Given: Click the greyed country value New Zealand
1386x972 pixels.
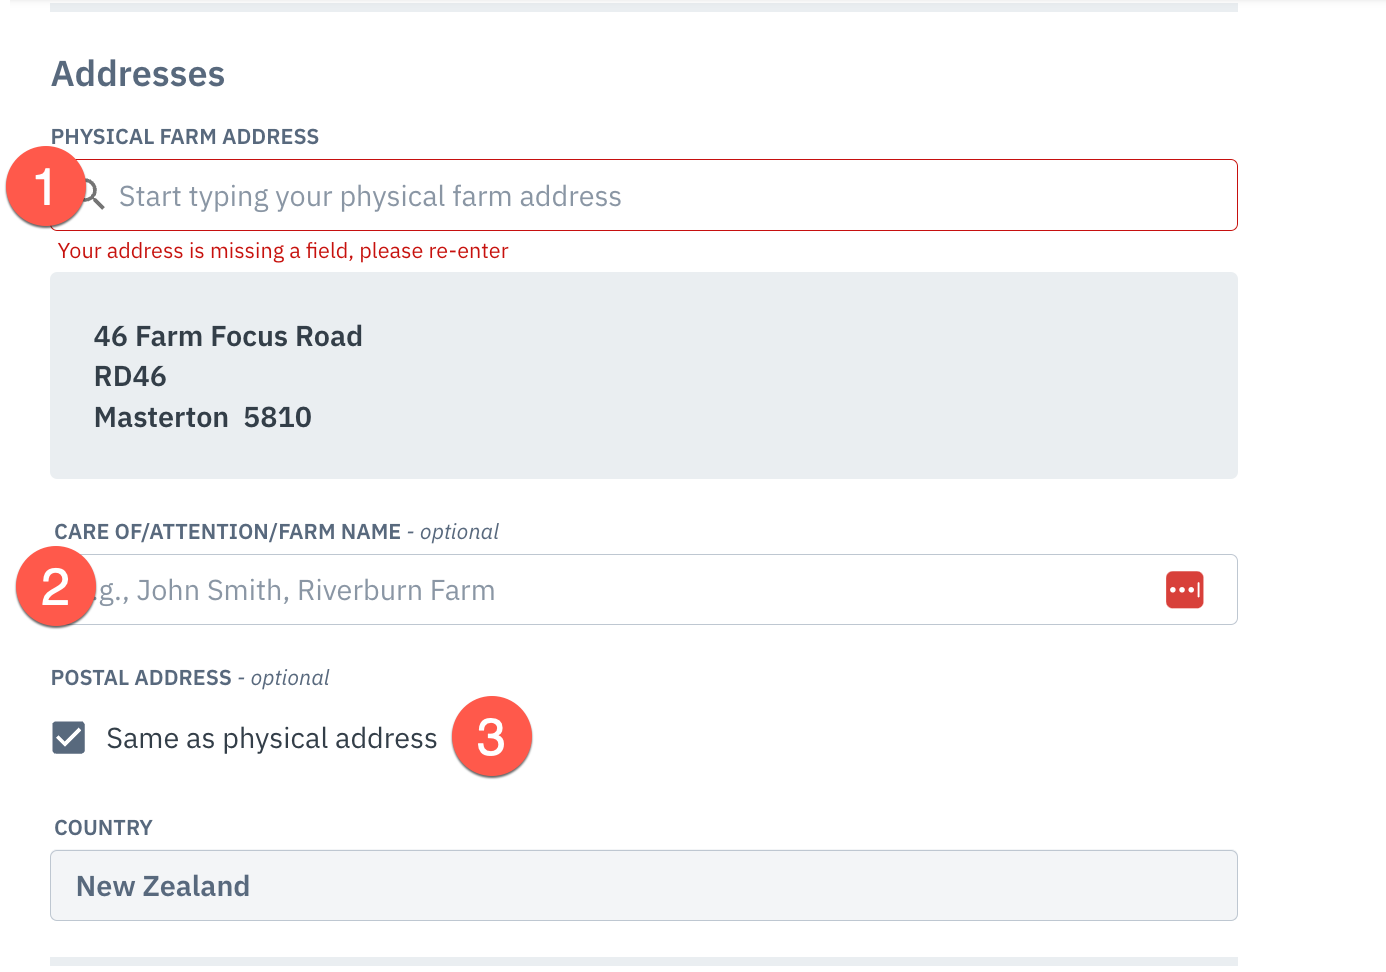Looking at the screenshot, I should tap(163, 885).
